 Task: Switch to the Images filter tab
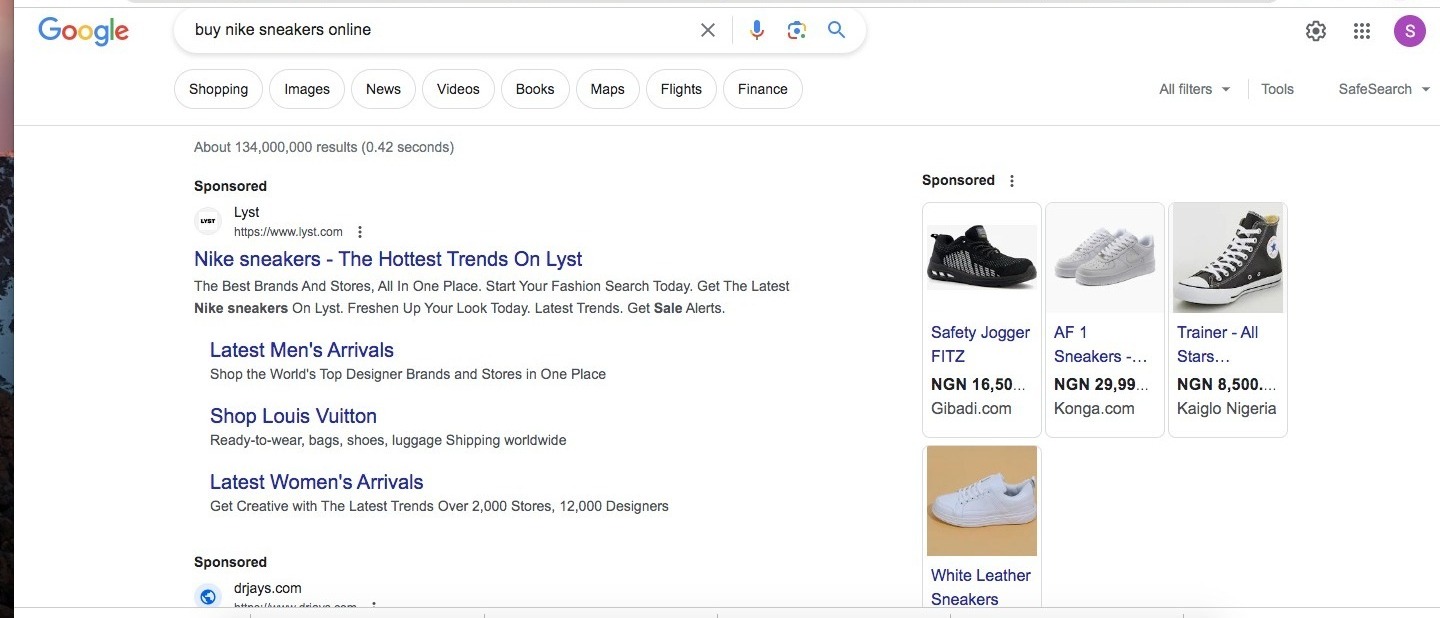pos(307,89)
